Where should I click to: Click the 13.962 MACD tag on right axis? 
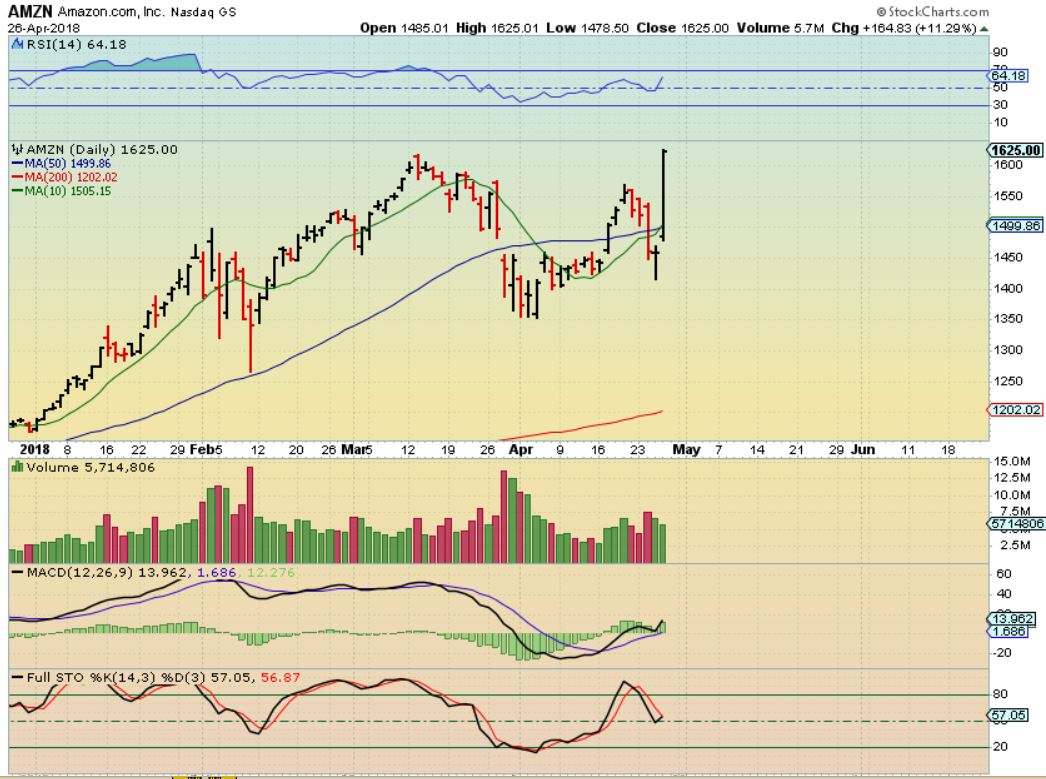coord(1011,619)
